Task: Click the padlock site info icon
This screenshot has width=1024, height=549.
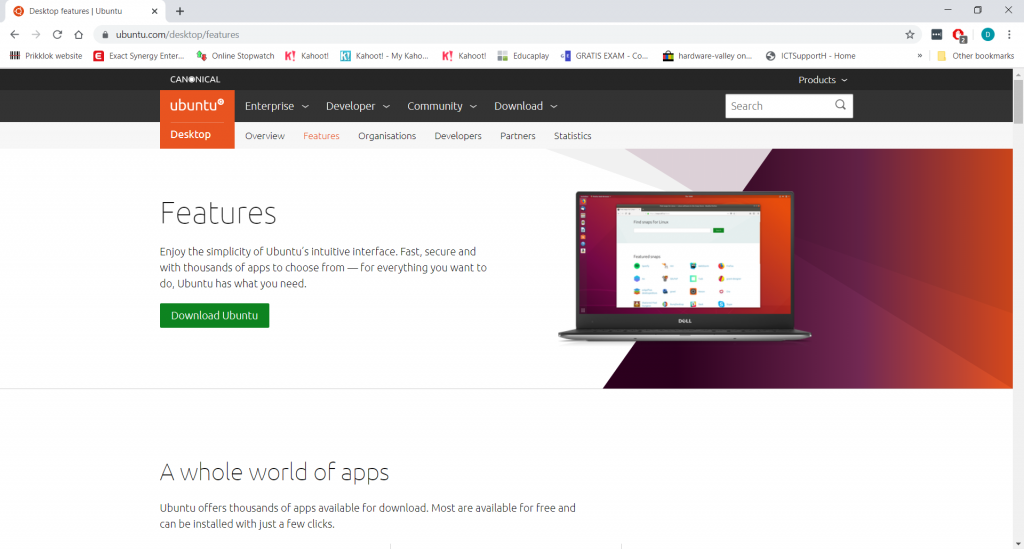Action: [104, 35]
